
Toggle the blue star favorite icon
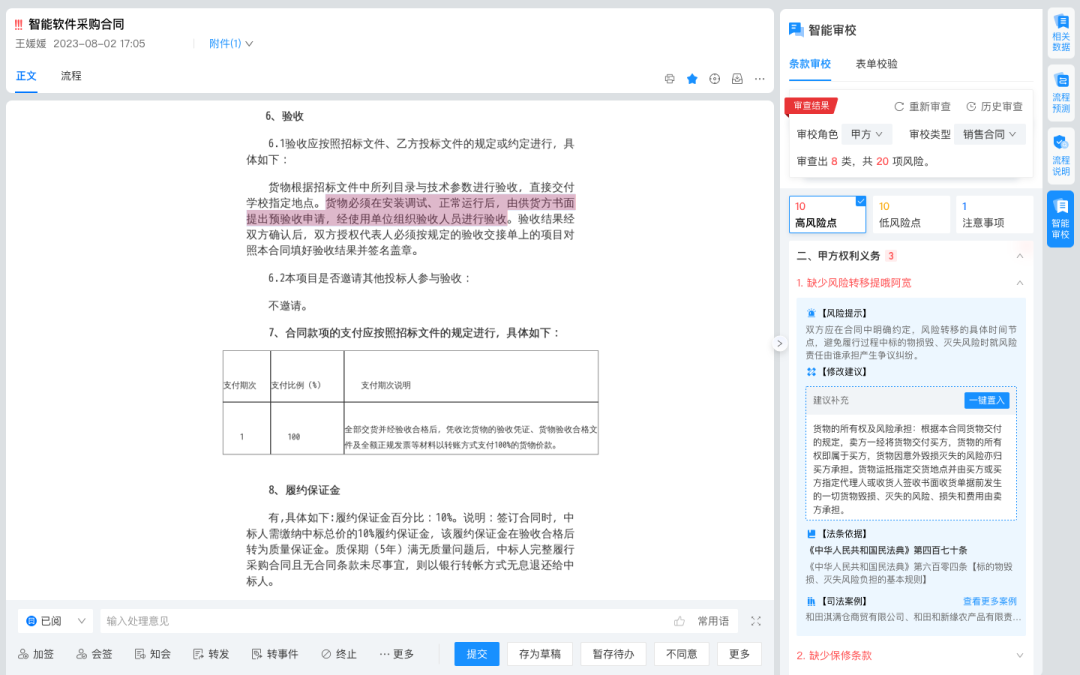[x=692, y=78]
